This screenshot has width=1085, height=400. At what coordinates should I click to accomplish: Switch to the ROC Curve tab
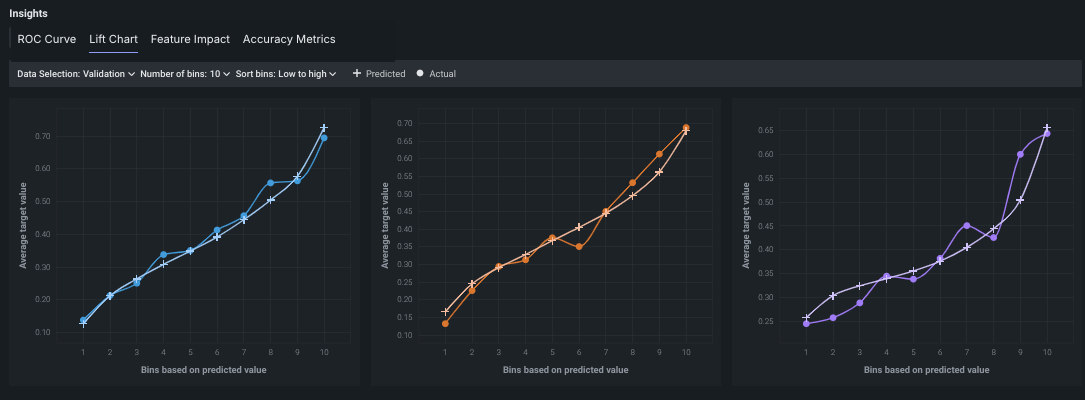[47, 39]
